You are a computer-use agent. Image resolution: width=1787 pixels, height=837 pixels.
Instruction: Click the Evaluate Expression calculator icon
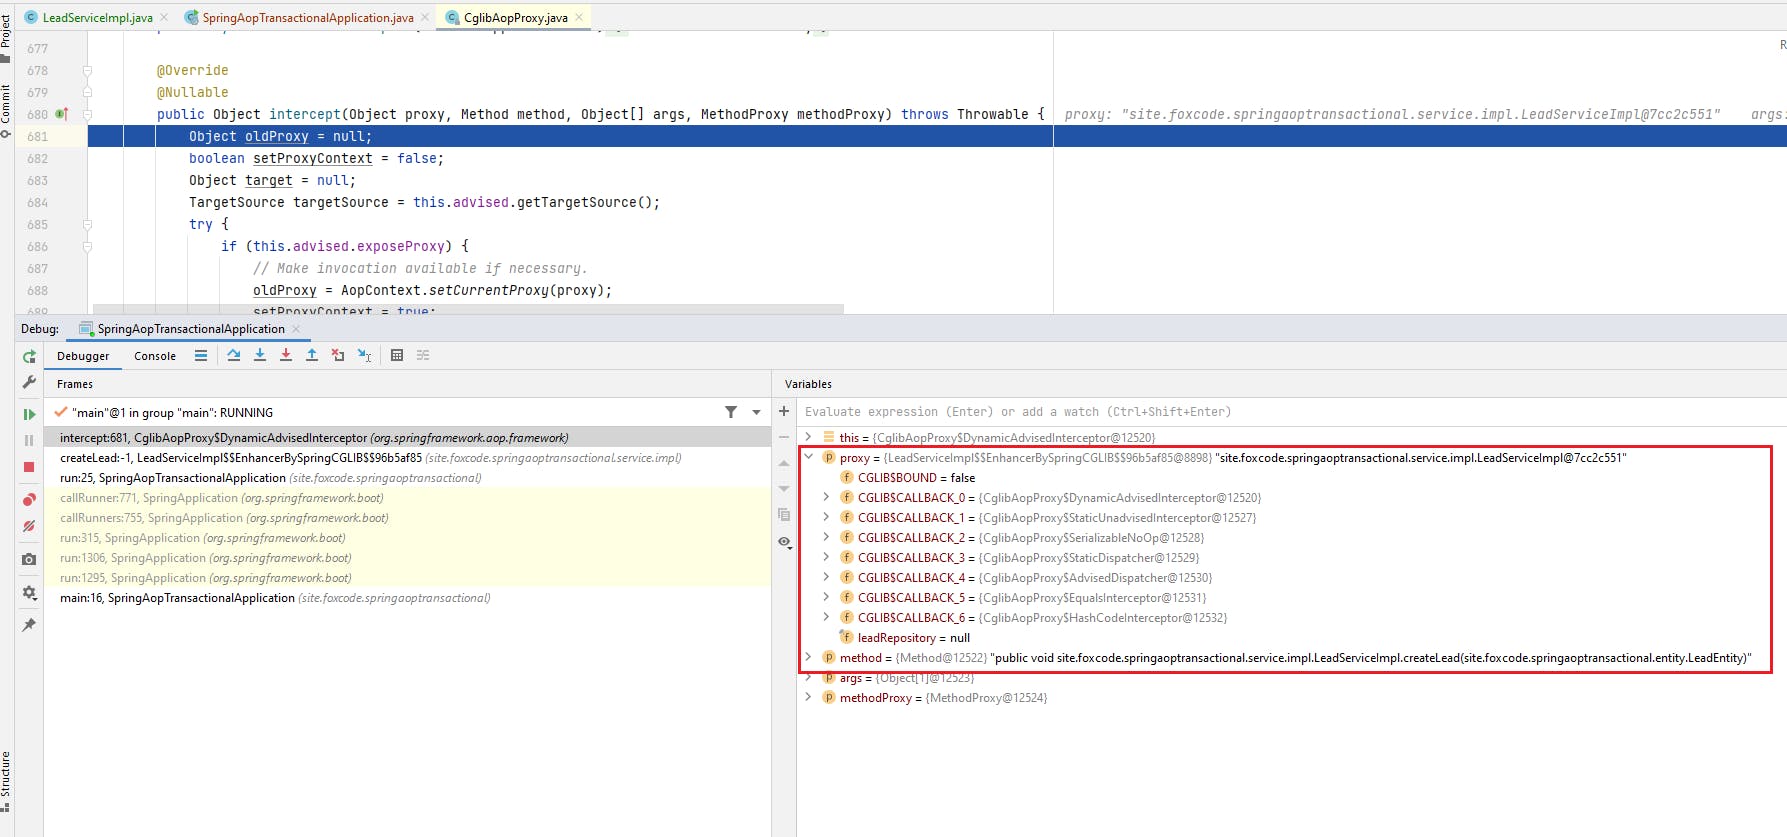click(397, 355)
